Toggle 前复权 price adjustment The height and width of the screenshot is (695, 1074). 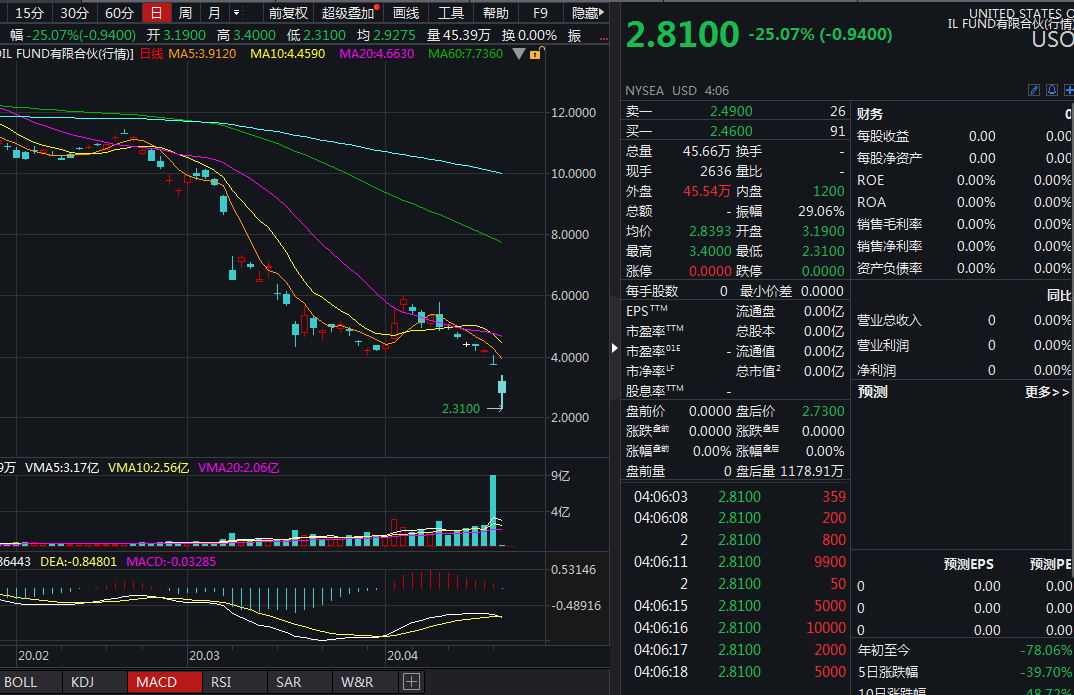tap(288, 13)
